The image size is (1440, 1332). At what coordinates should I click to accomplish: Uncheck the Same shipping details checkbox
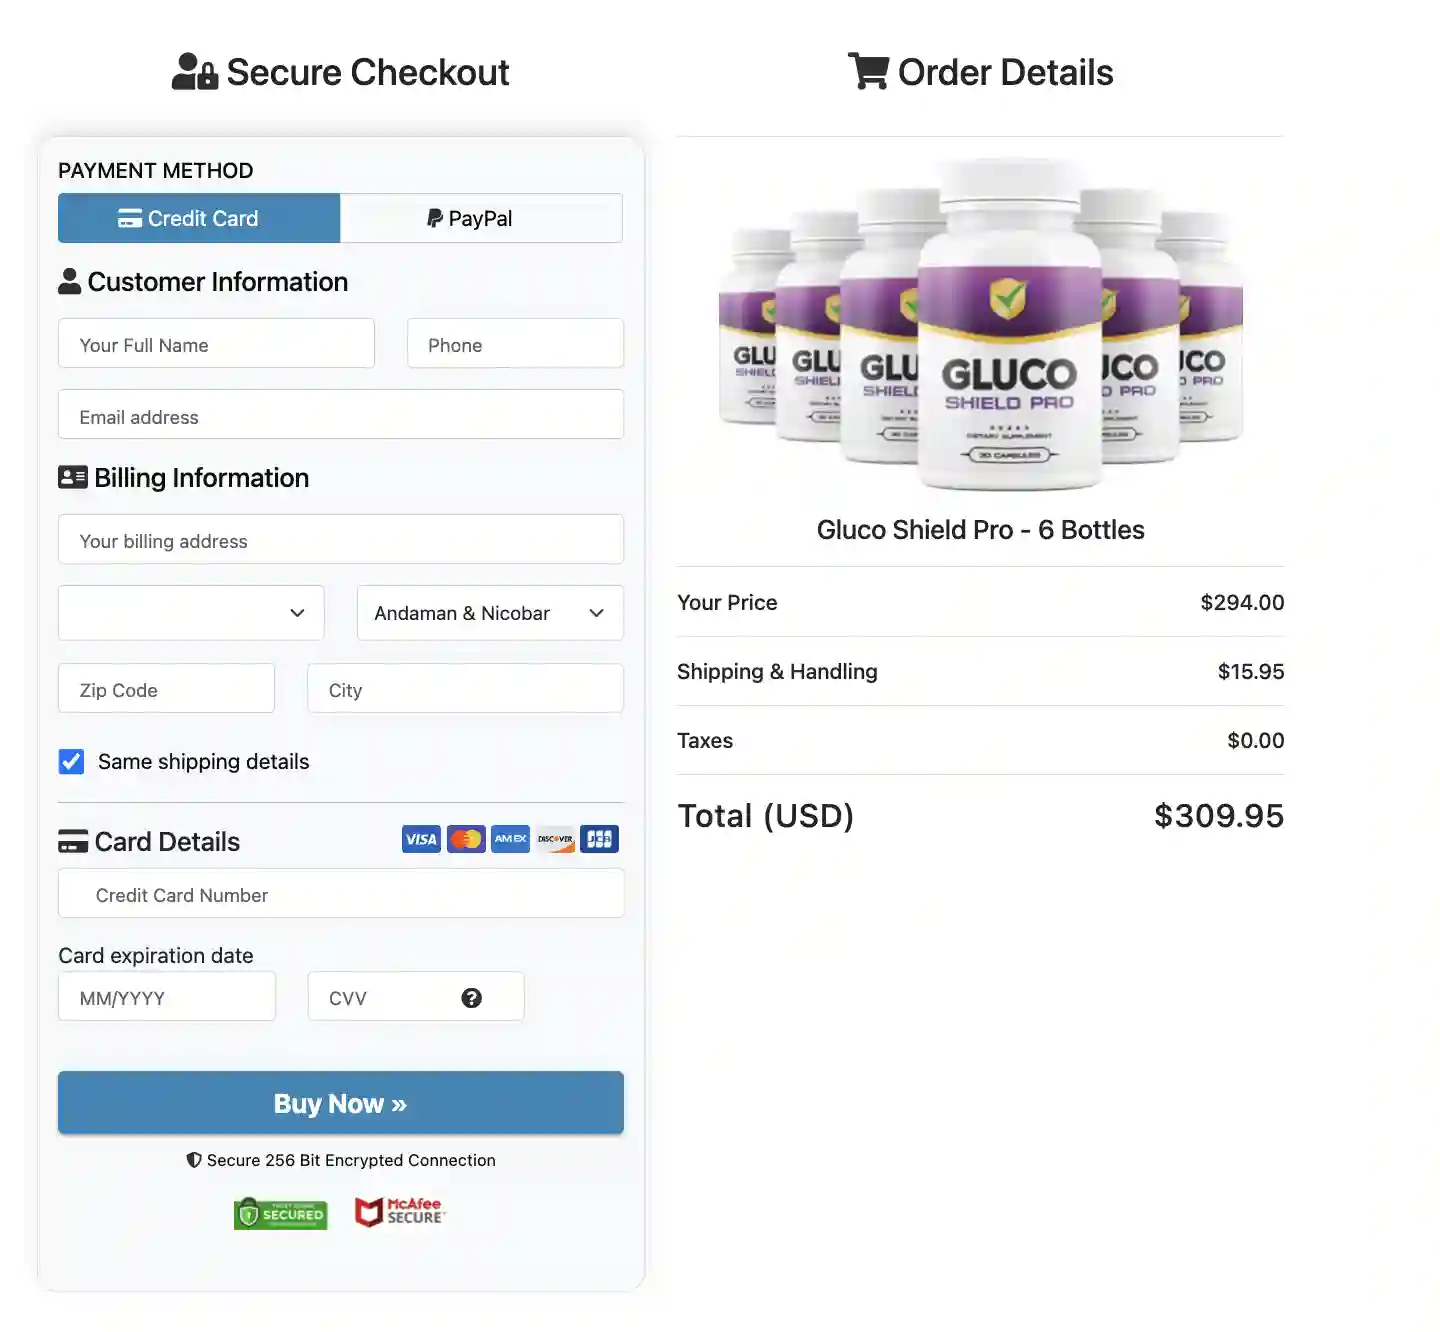[71, 761]
